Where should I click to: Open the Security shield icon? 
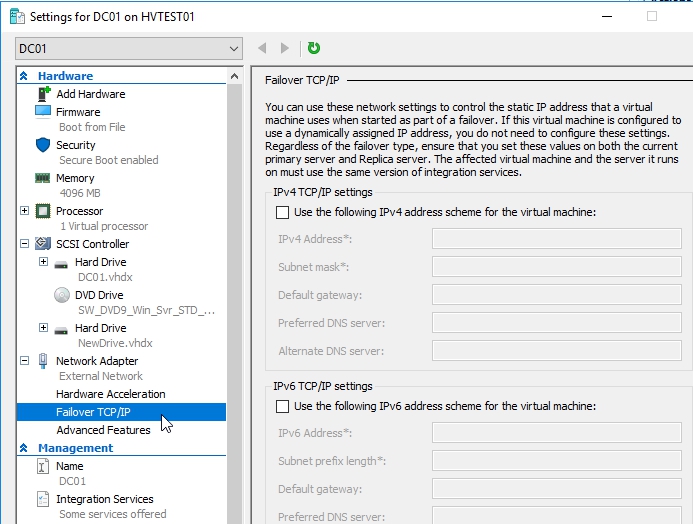[x=43, y=145]
